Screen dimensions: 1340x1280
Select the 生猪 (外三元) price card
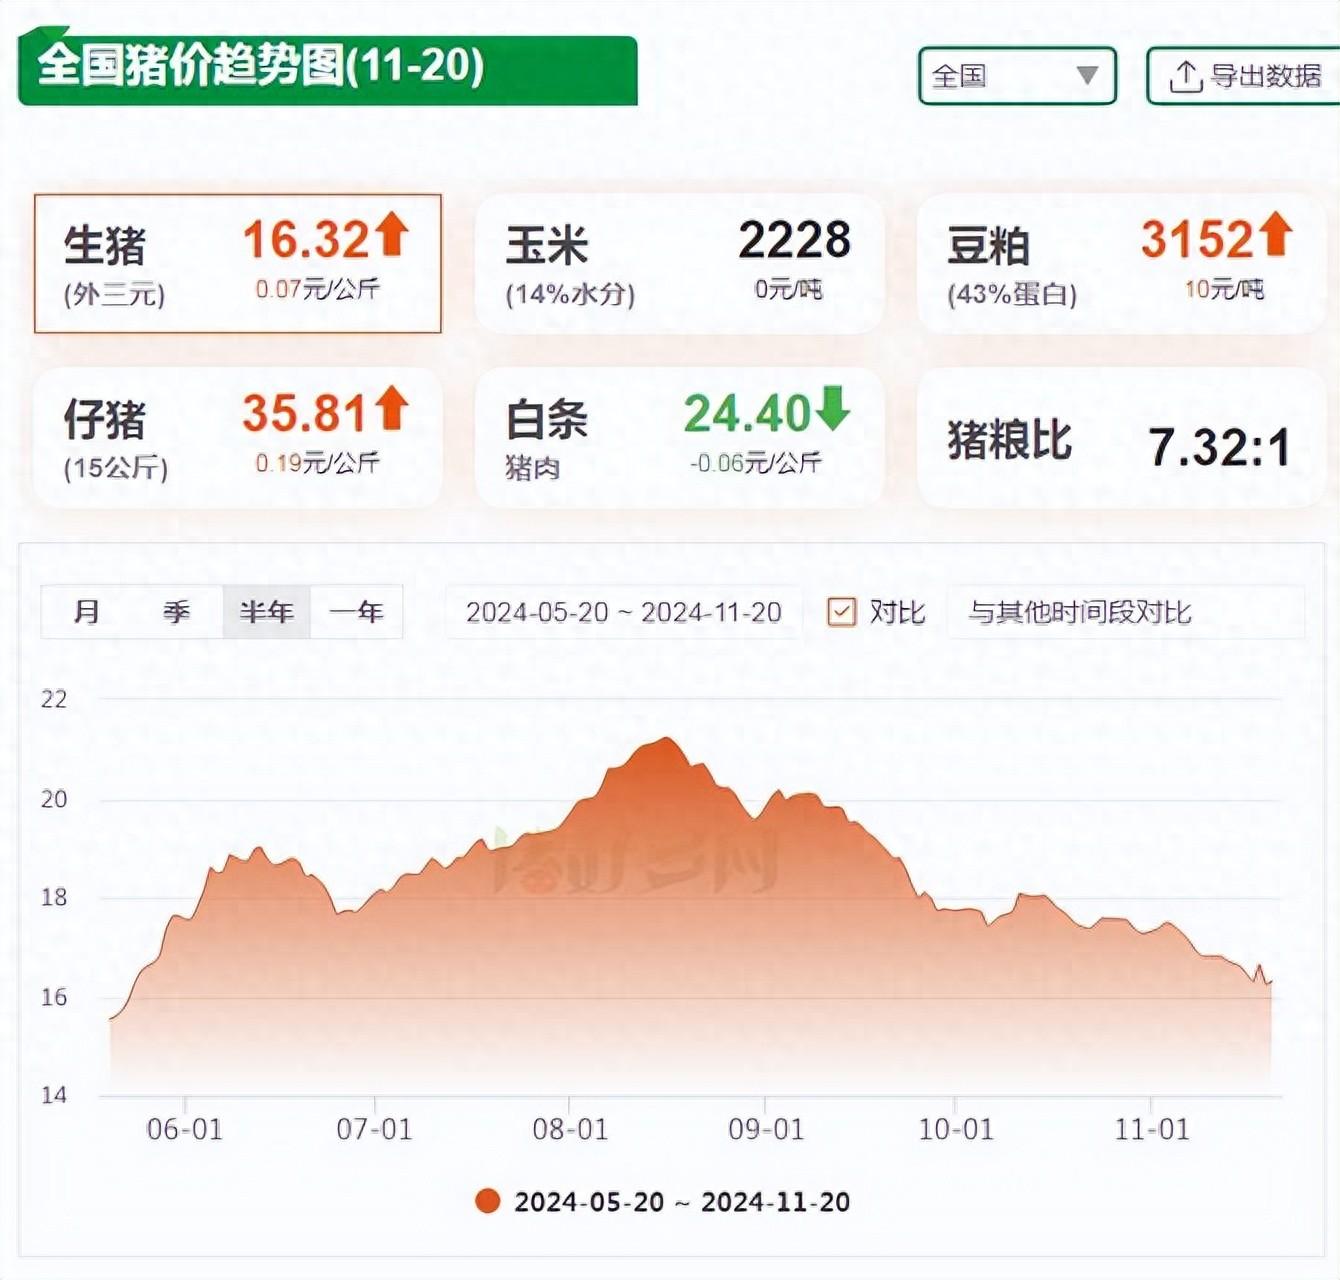pyautogui.click(x=238, y=263)
